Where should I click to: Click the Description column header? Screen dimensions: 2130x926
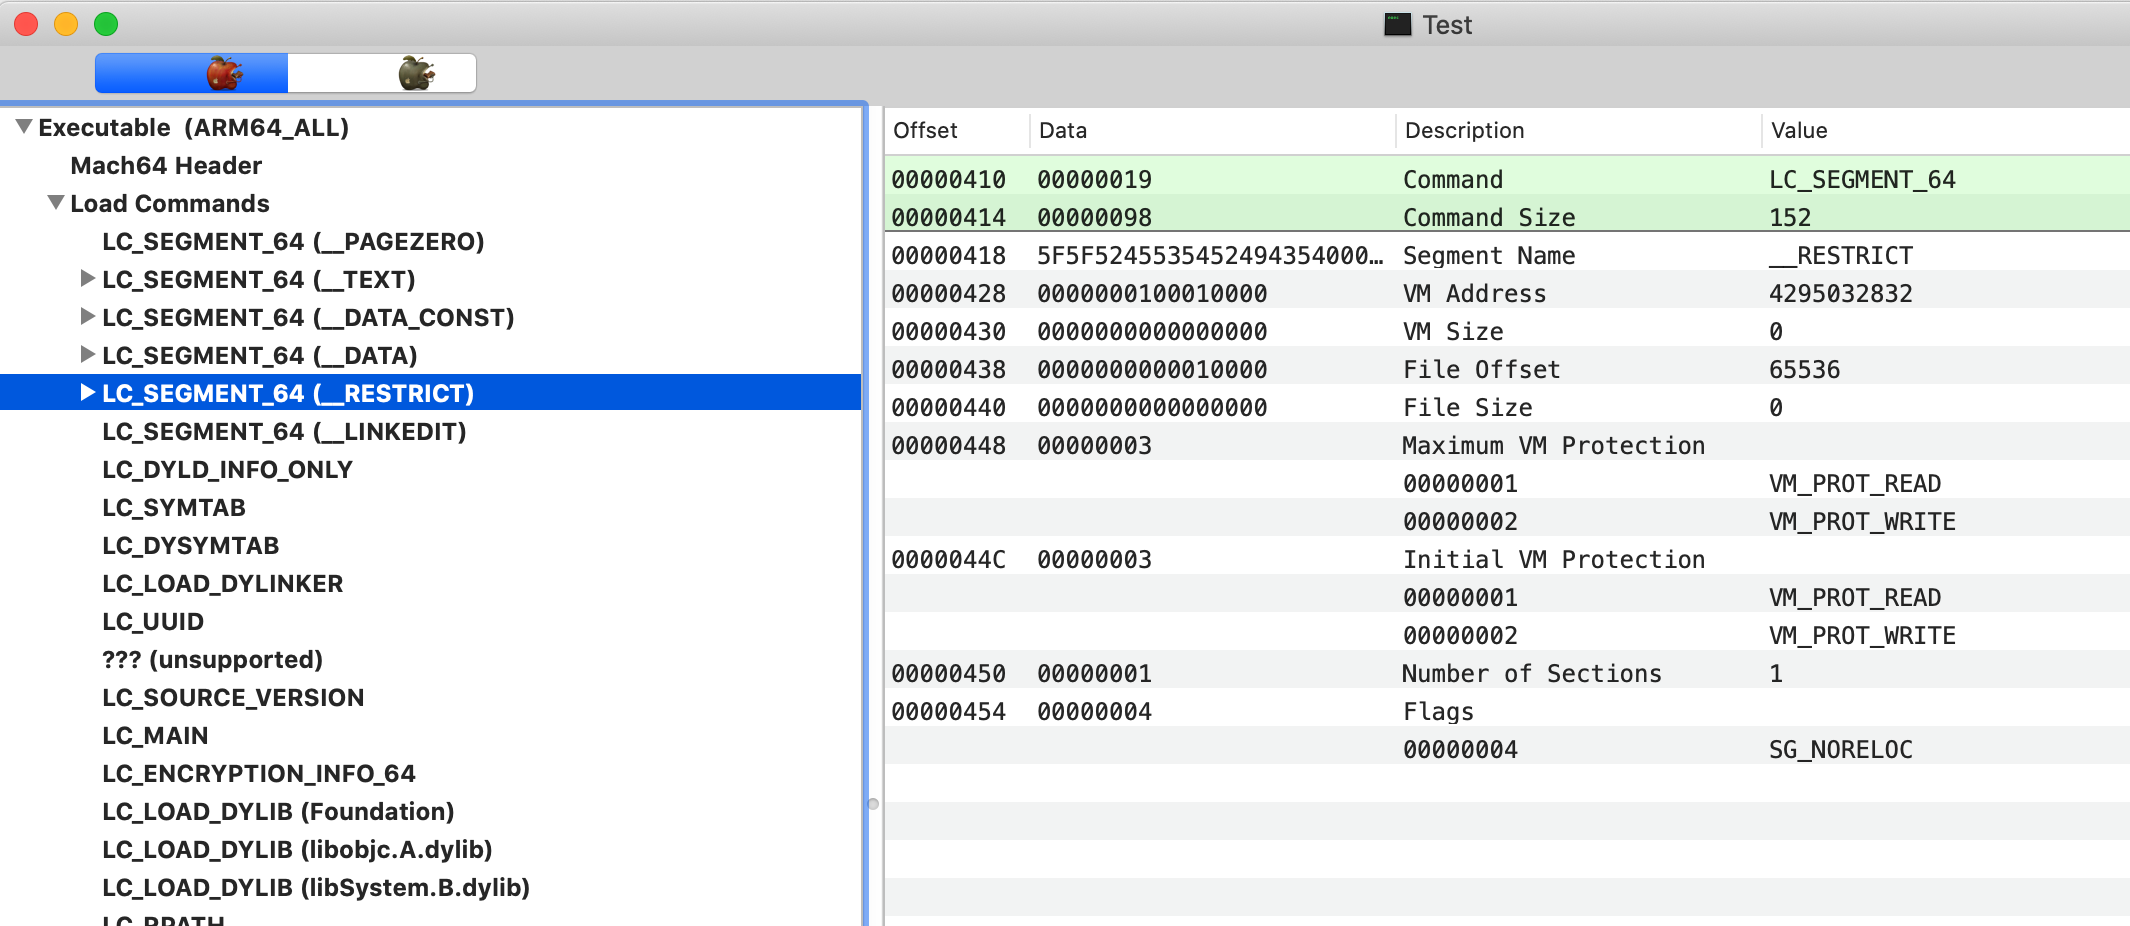tap(1578, 131)
